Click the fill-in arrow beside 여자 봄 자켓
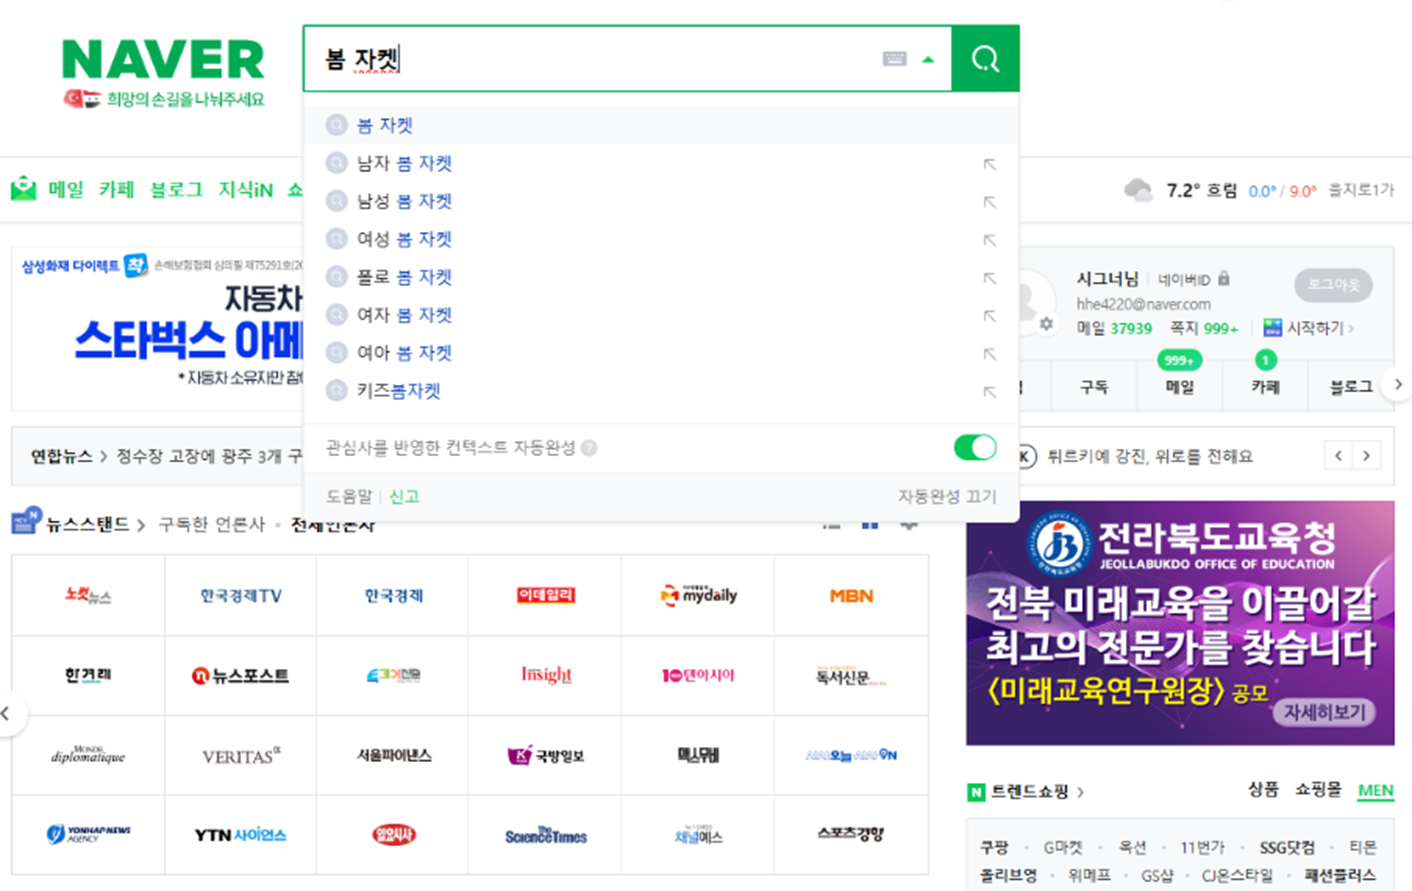This screenshot has width=1412, height=891. coord(989,316)
